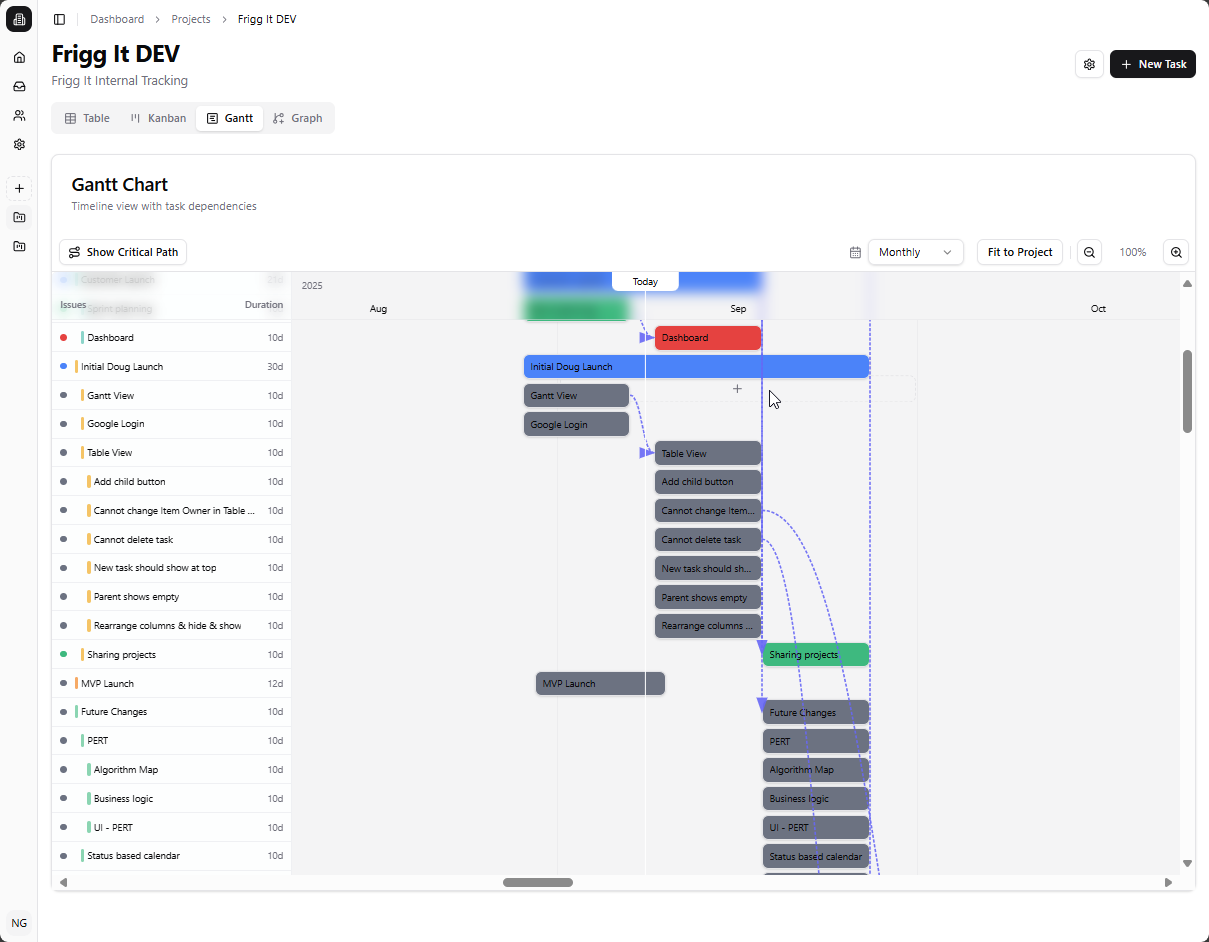Select the Future Changes task bar
The width and height of the screenshot is (1209, 942).
[x=816, y=713]
